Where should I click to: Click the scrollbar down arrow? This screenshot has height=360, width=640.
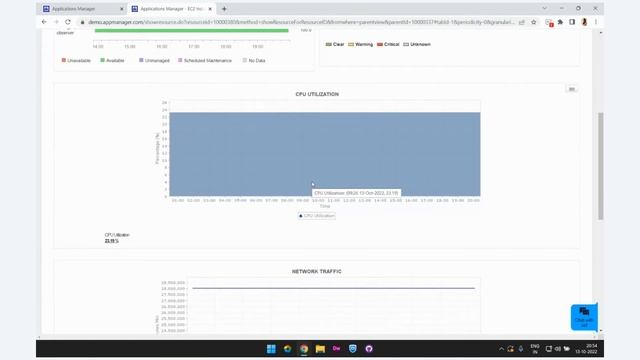(x=600, y=331)
